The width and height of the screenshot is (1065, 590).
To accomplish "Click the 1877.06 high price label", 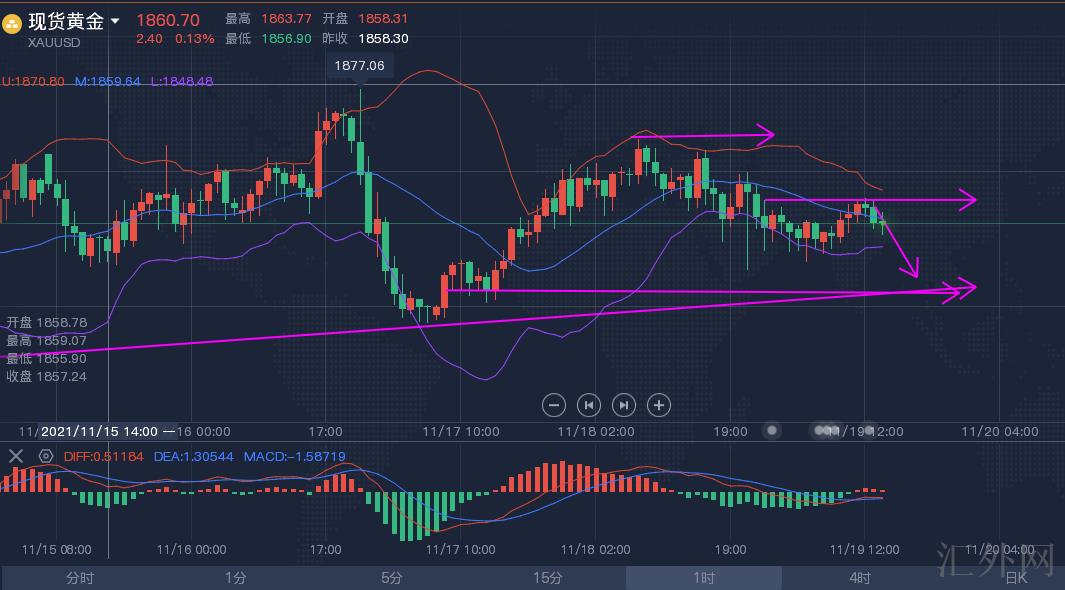I will point(359,66).
